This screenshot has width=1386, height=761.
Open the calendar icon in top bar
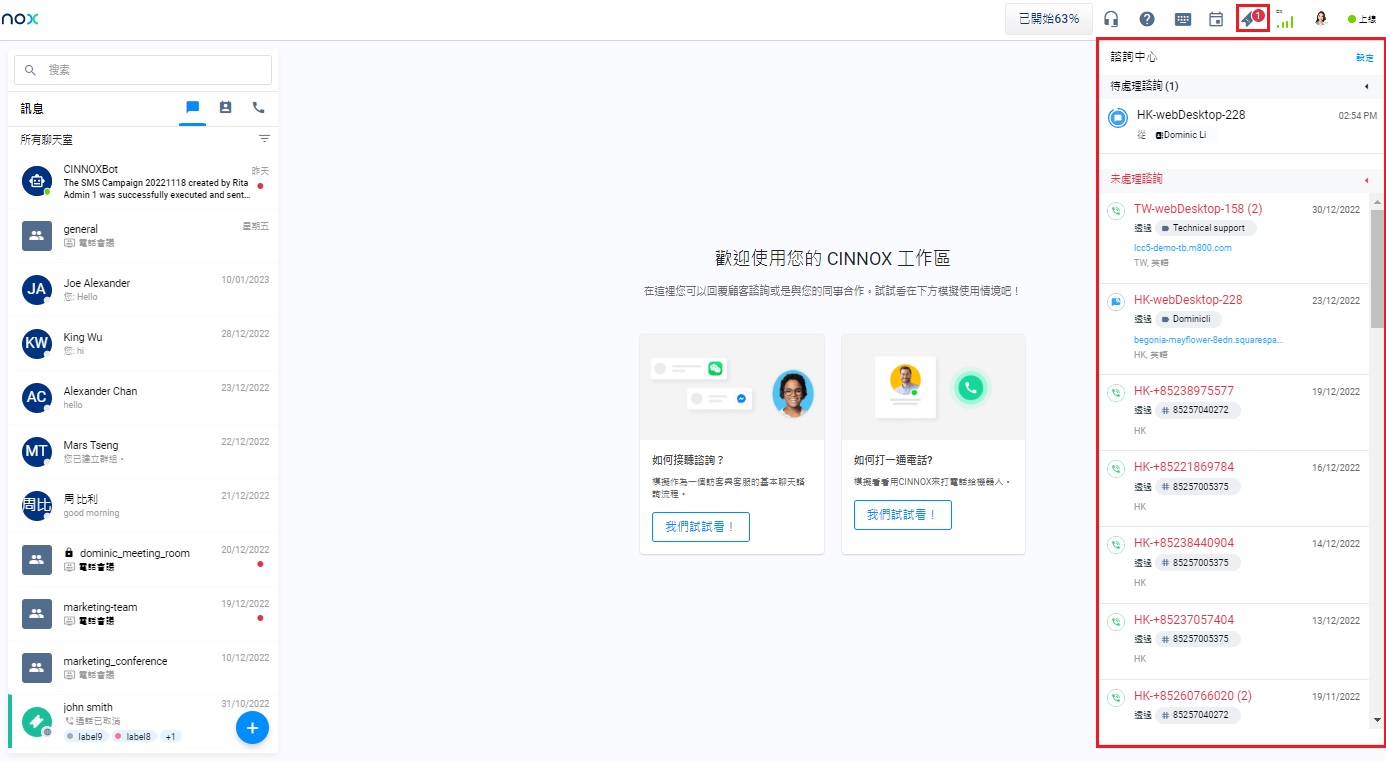tap(1216, 19)
